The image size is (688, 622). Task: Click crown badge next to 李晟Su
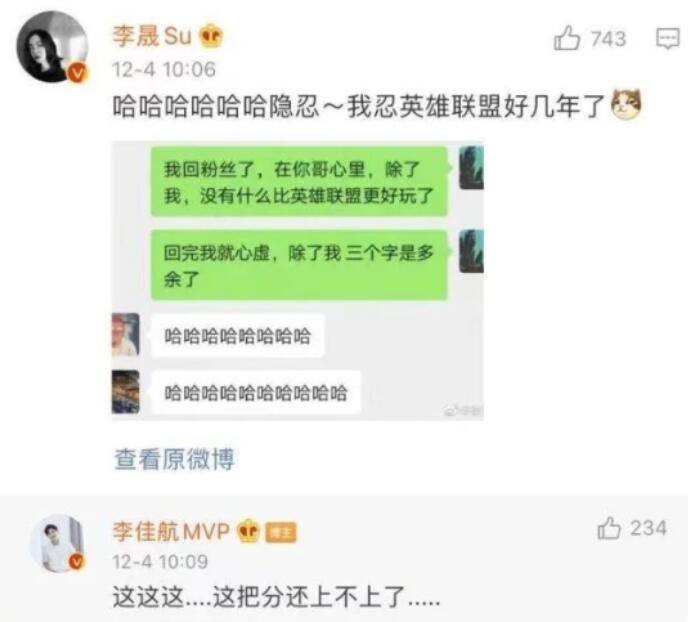click(211, 36)
